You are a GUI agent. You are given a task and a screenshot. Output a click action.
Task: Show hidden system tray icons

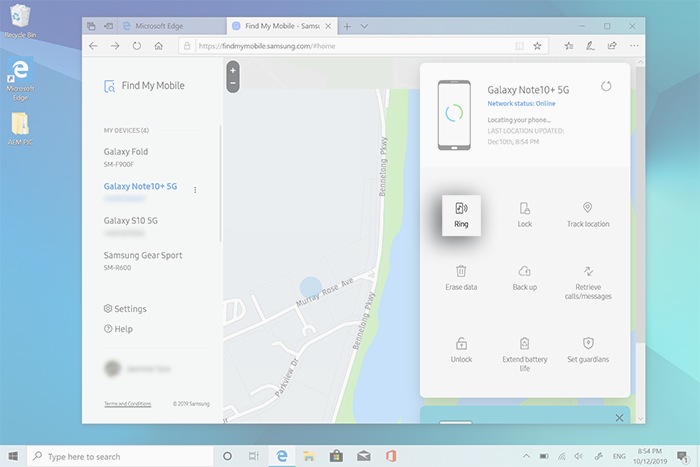point(526,456)
